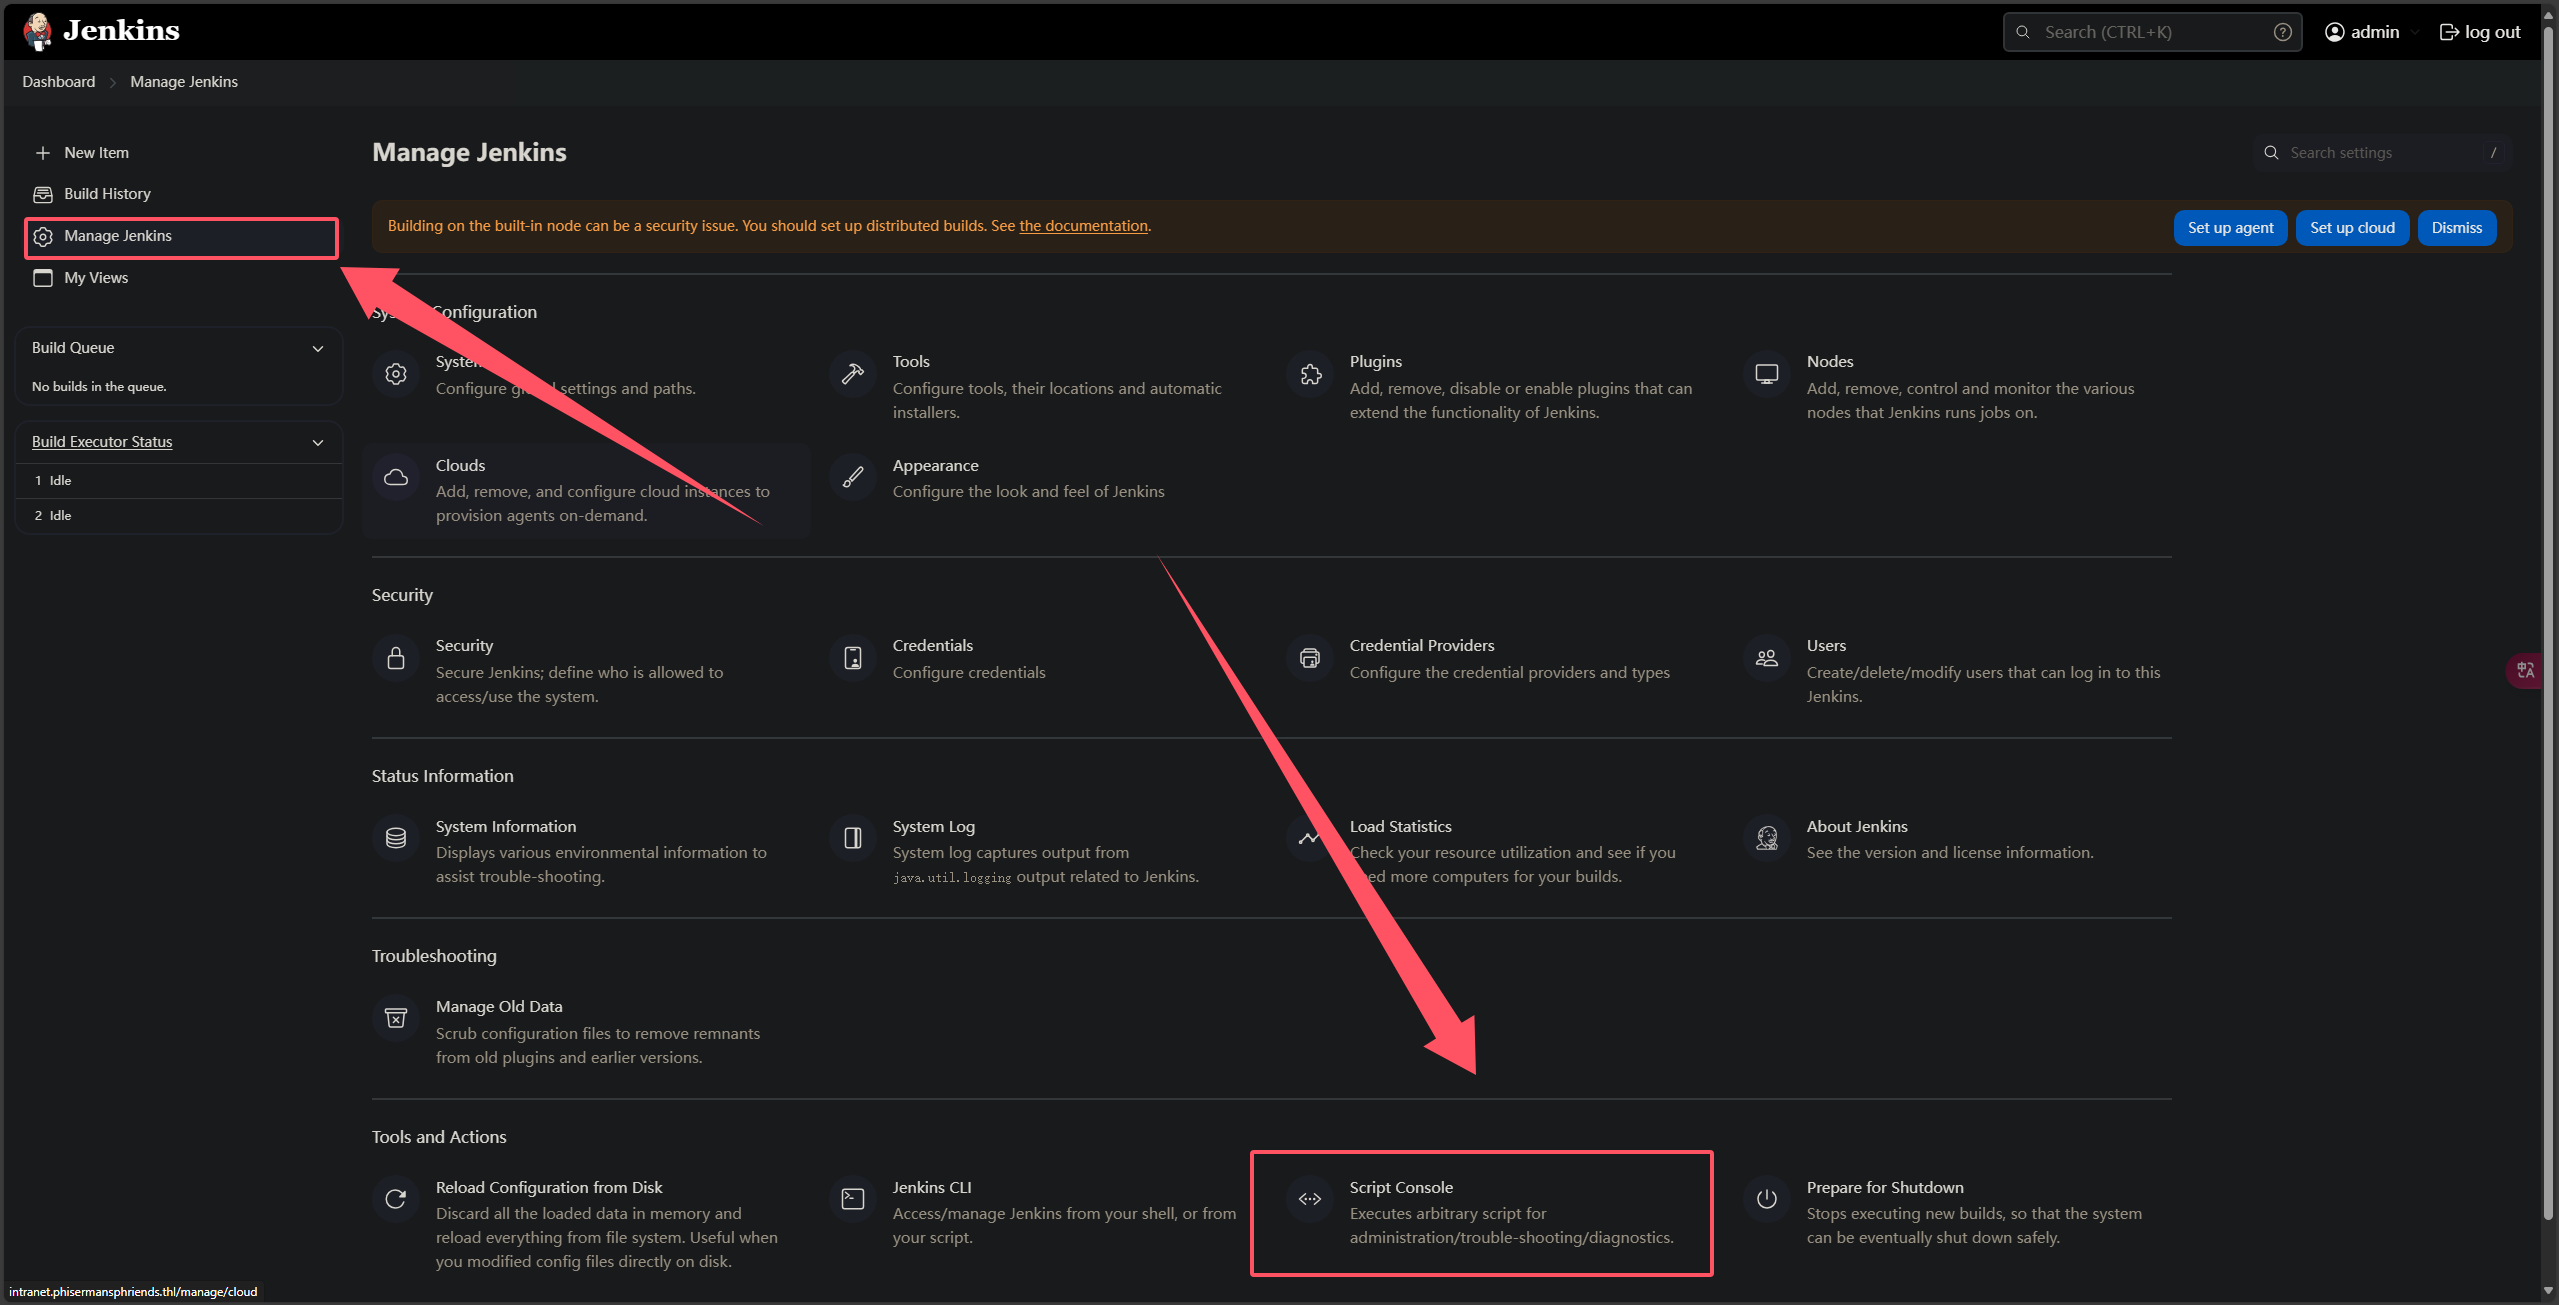Click the search help question mark icon
Image resolution: width=2559 pixels, height=1305 pixels.
(x=2283, y=32)
